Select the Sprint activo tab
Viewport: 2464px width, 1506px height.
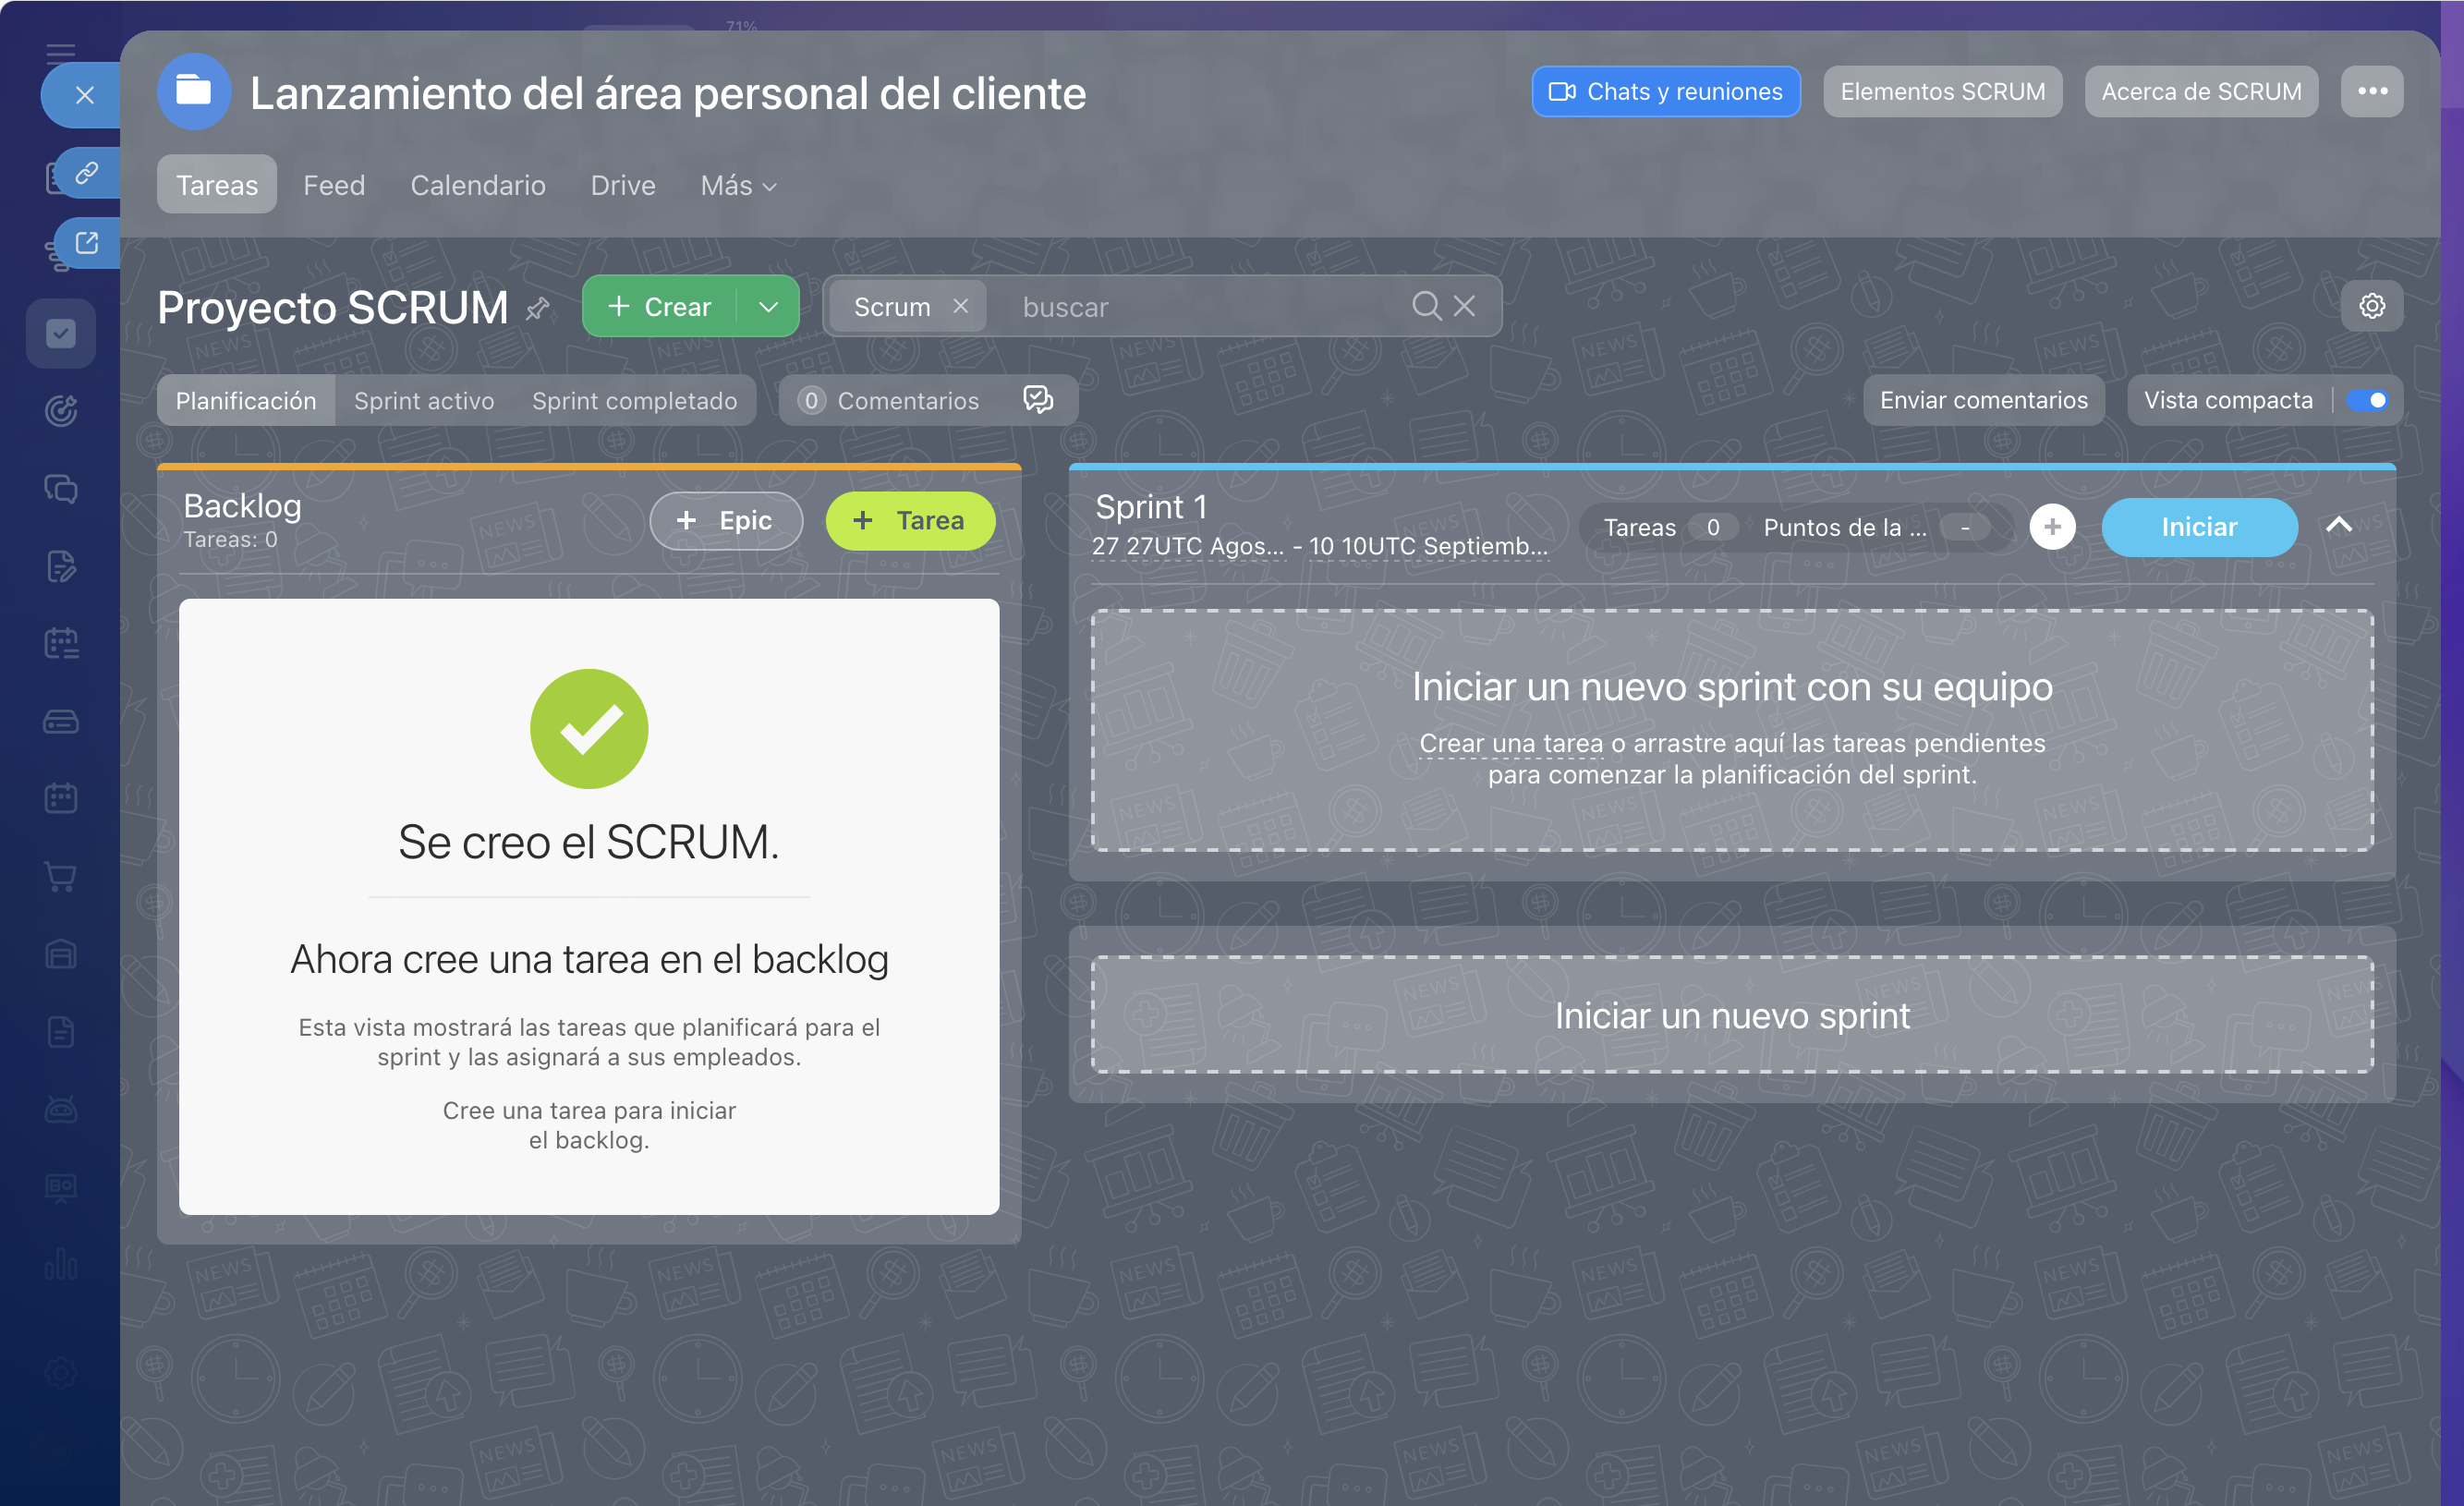point(424,400)
